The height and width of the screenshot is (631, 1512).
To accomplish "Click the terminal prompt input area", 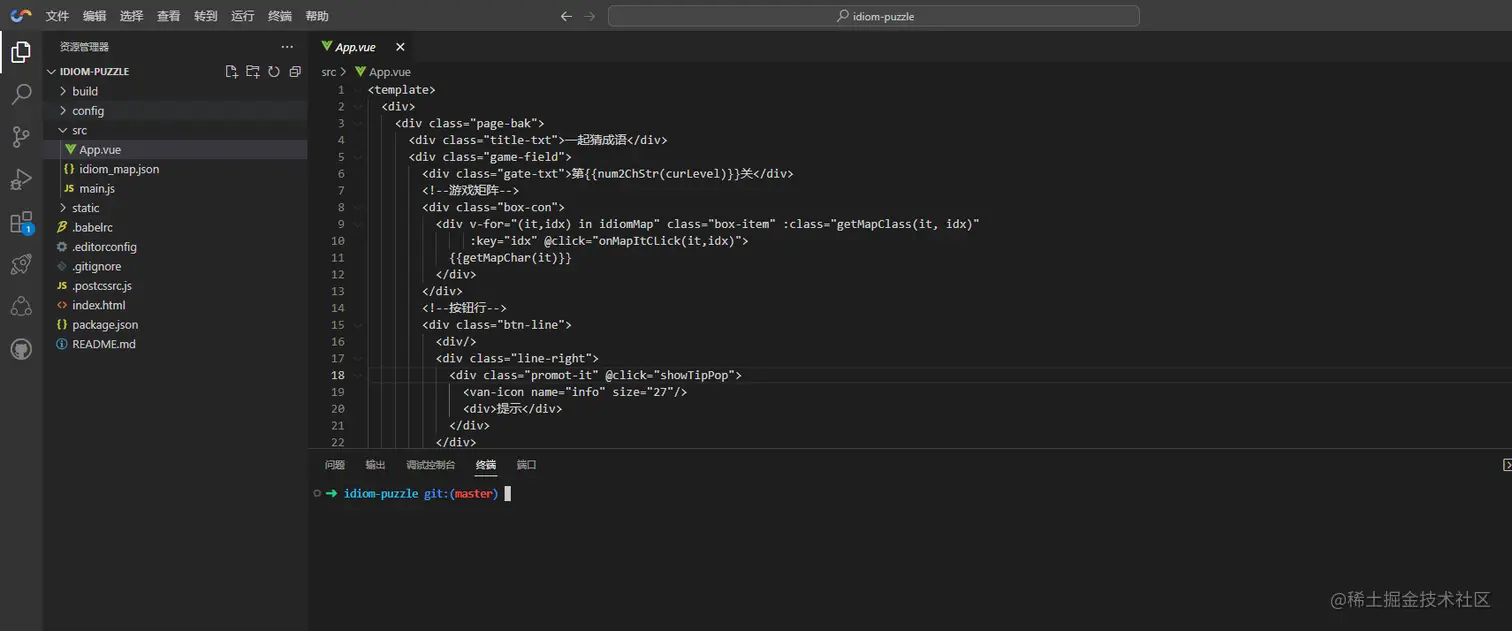I will (x=508, y=494).
